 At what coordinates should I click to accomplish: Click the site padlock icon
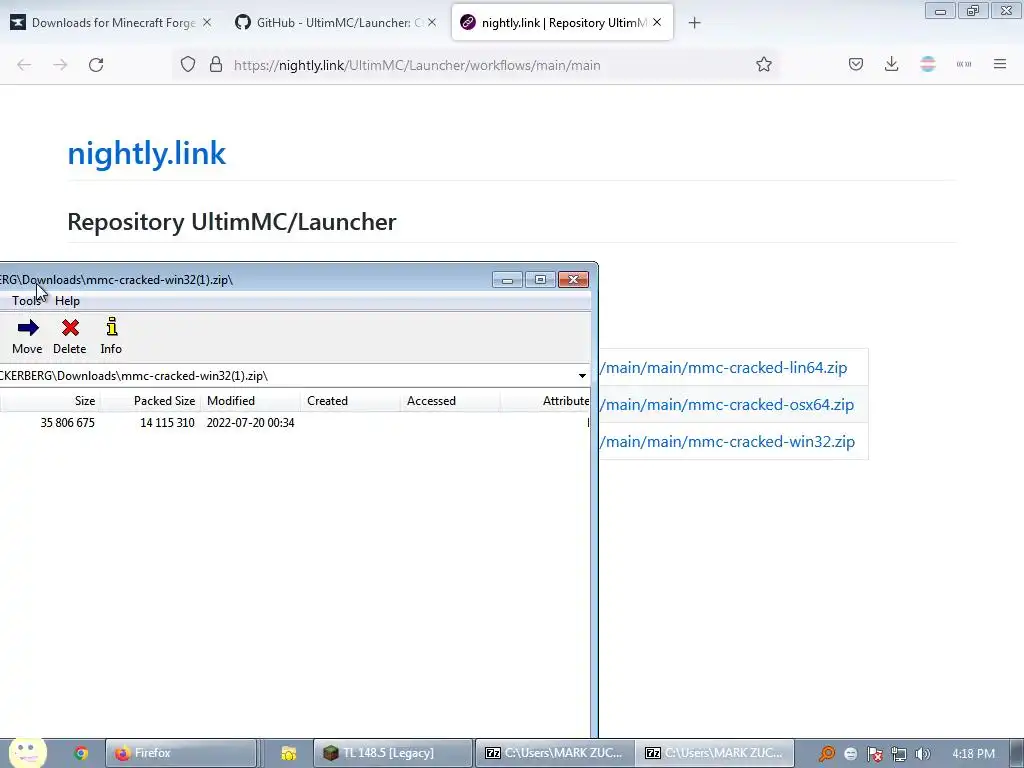216,65
